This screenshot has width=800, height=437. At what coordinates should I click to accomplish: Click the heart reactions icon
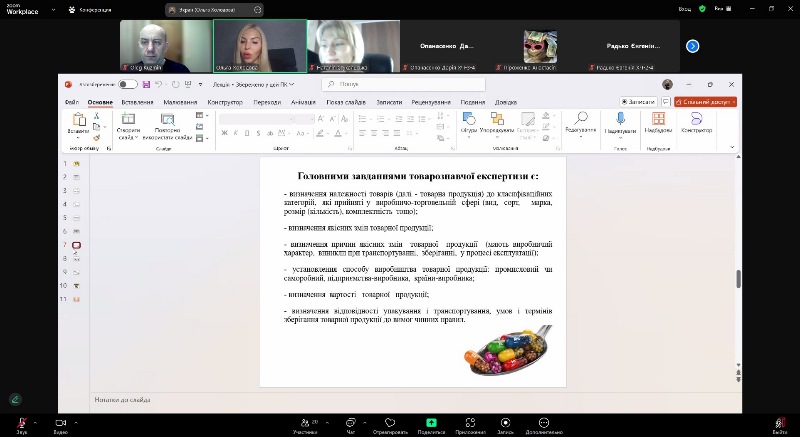point(389,421)
